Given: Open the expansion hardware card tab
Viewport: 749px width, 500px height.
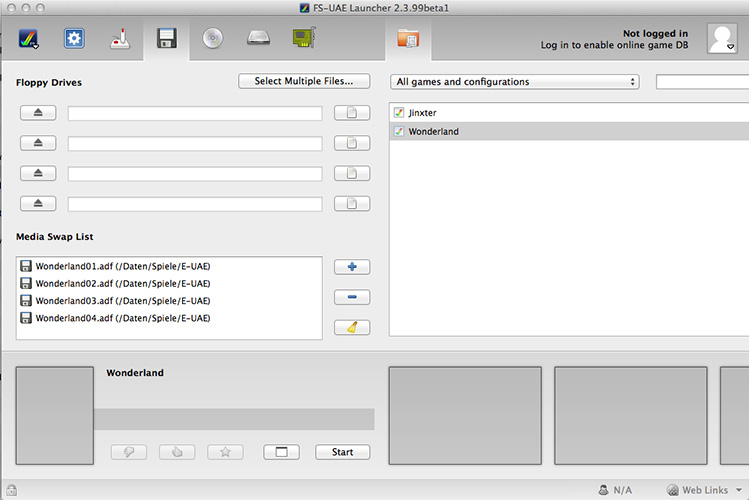Looking at the screenshot, I should coord(304,39).
